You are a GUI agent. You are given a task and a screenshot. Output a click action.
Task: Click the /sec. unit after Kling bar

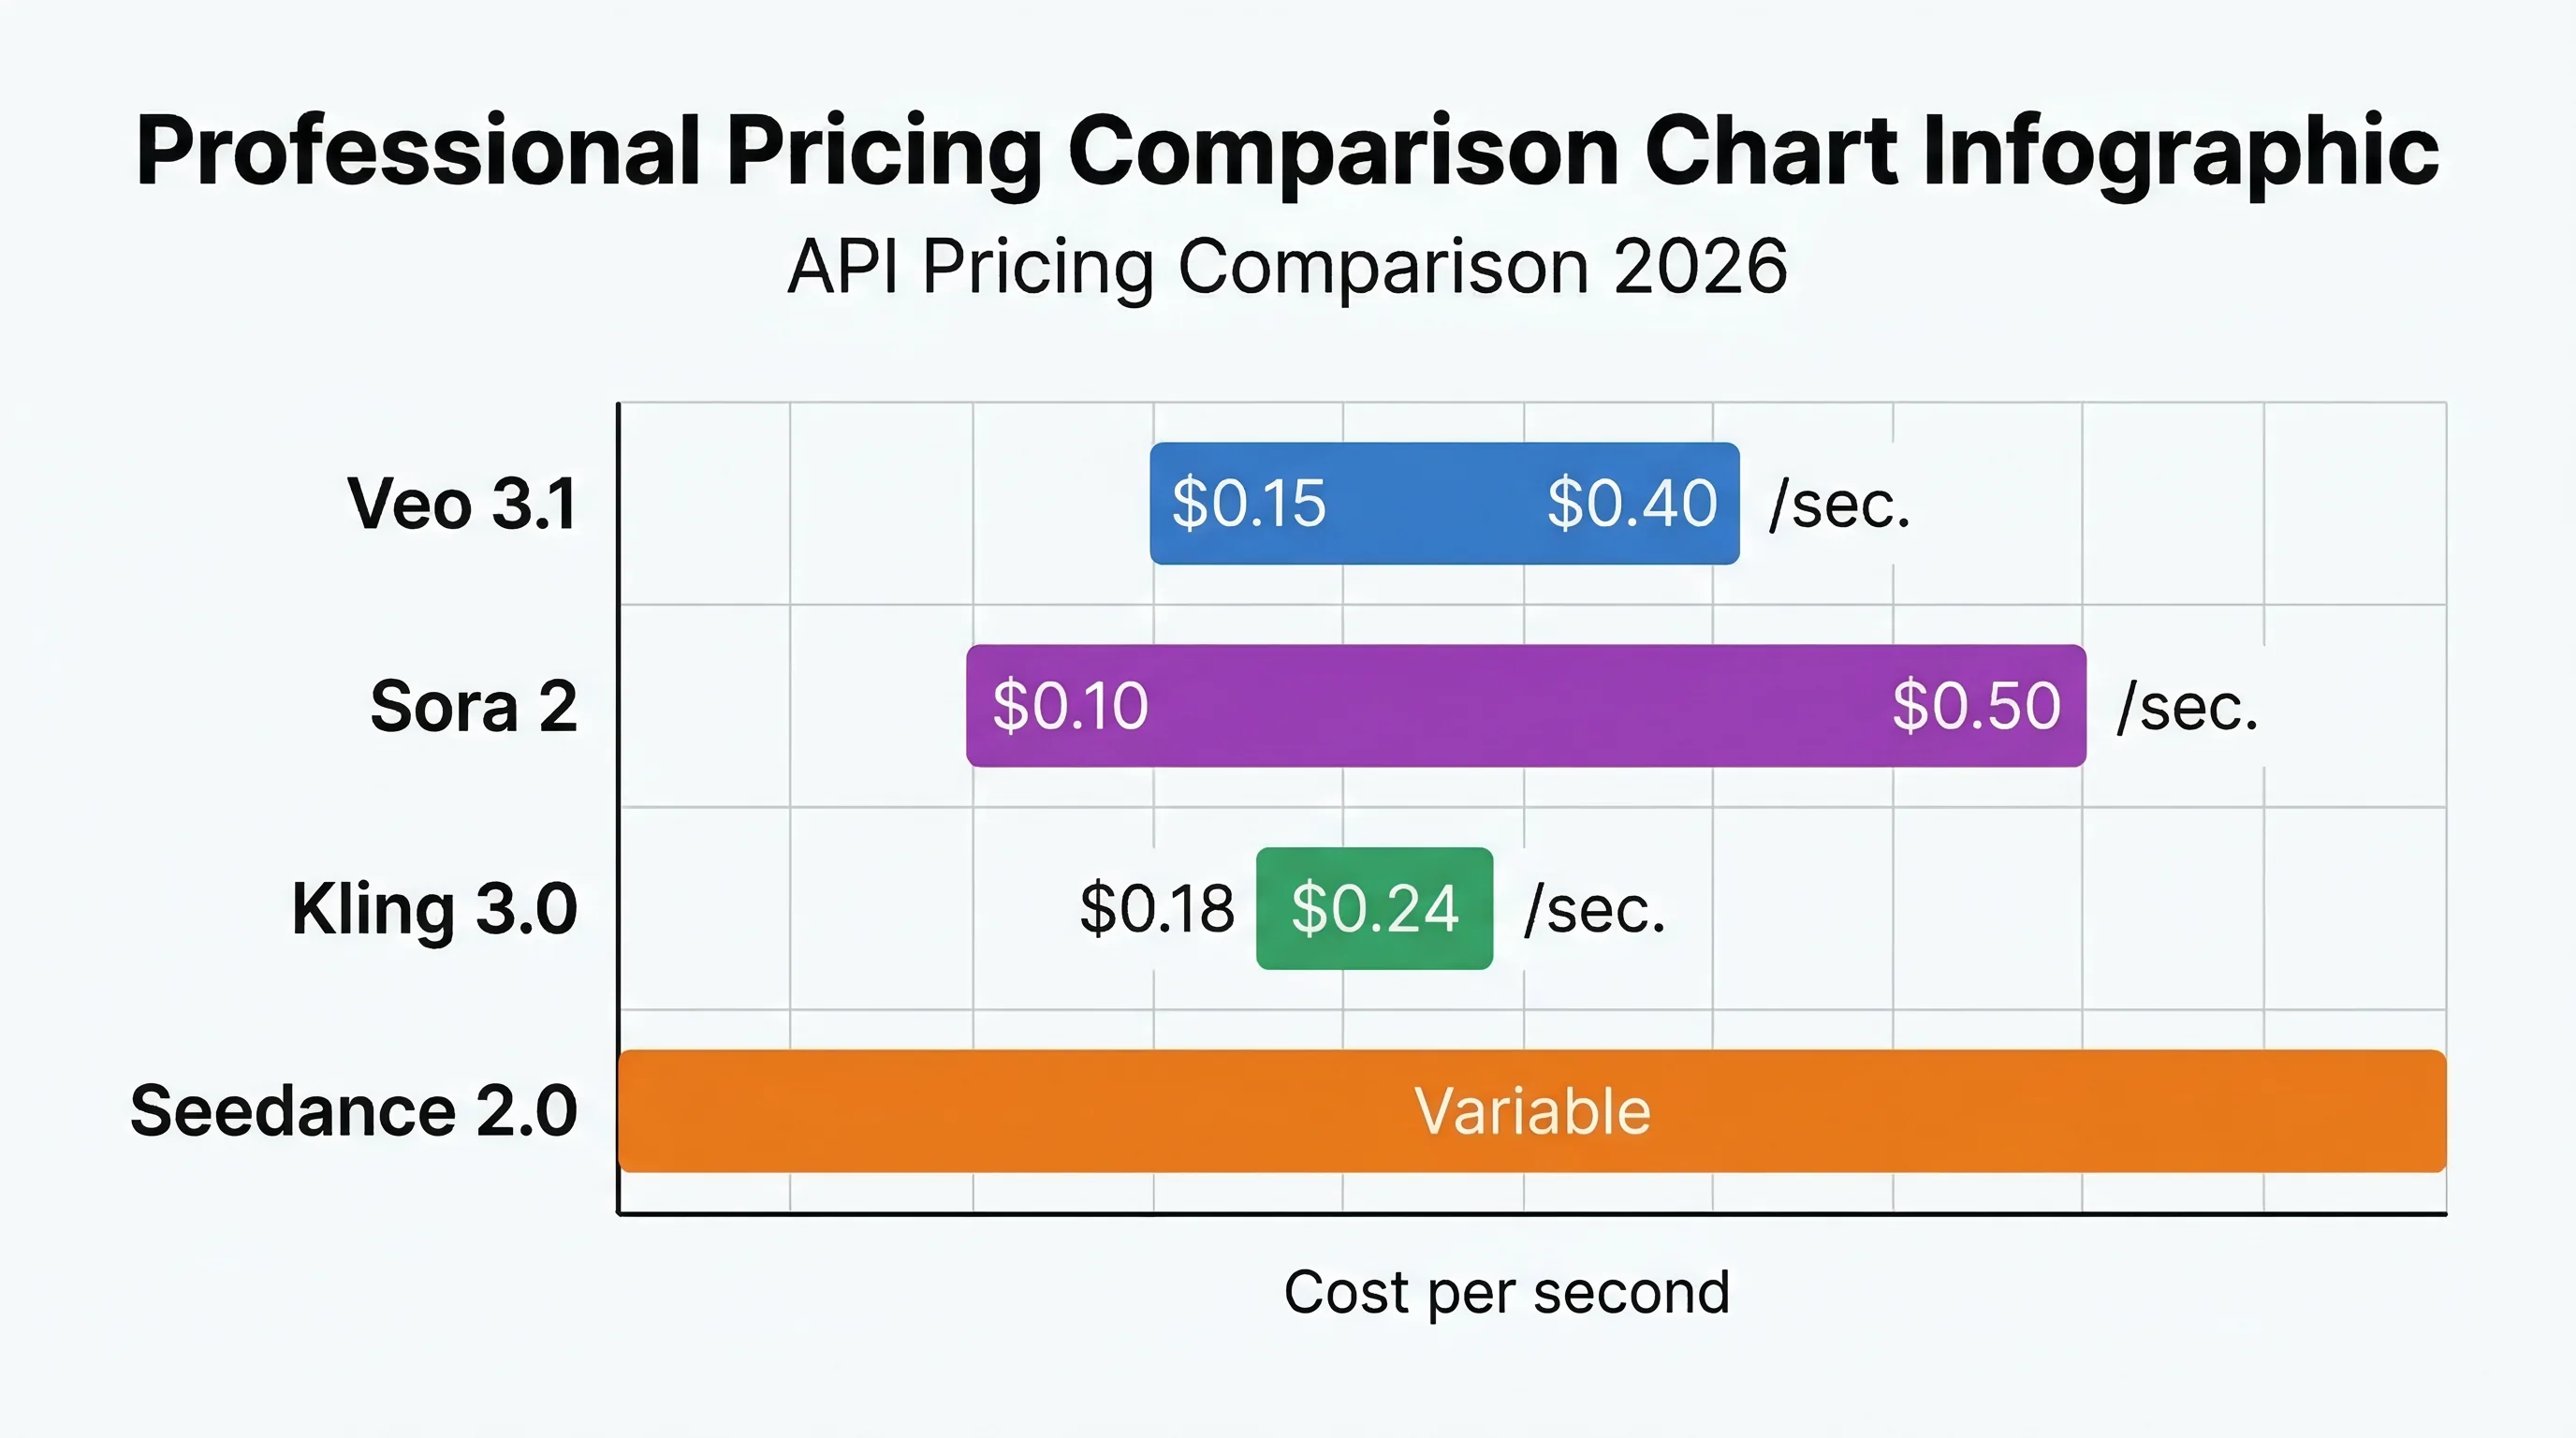pyautogui.click(x=1595, y=911)
